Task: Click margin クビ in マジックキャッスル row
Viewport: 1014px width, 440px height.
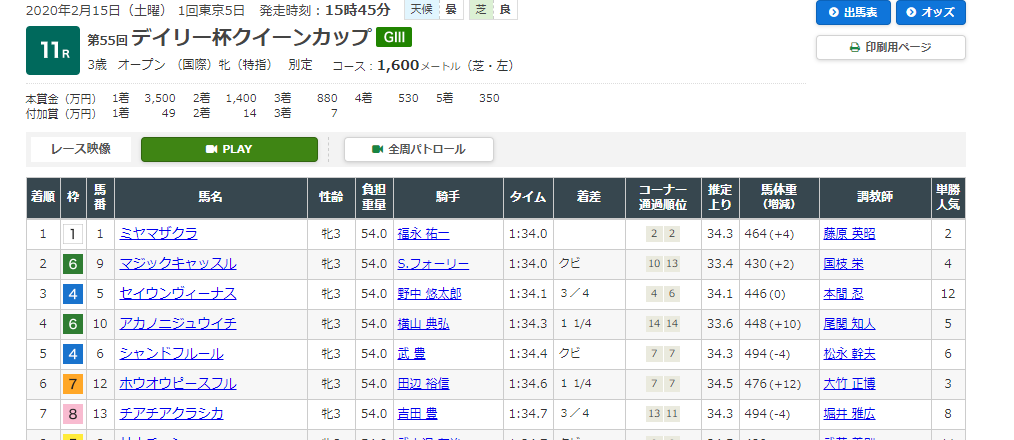Action: pyautogui.click(x=570, y=263)
